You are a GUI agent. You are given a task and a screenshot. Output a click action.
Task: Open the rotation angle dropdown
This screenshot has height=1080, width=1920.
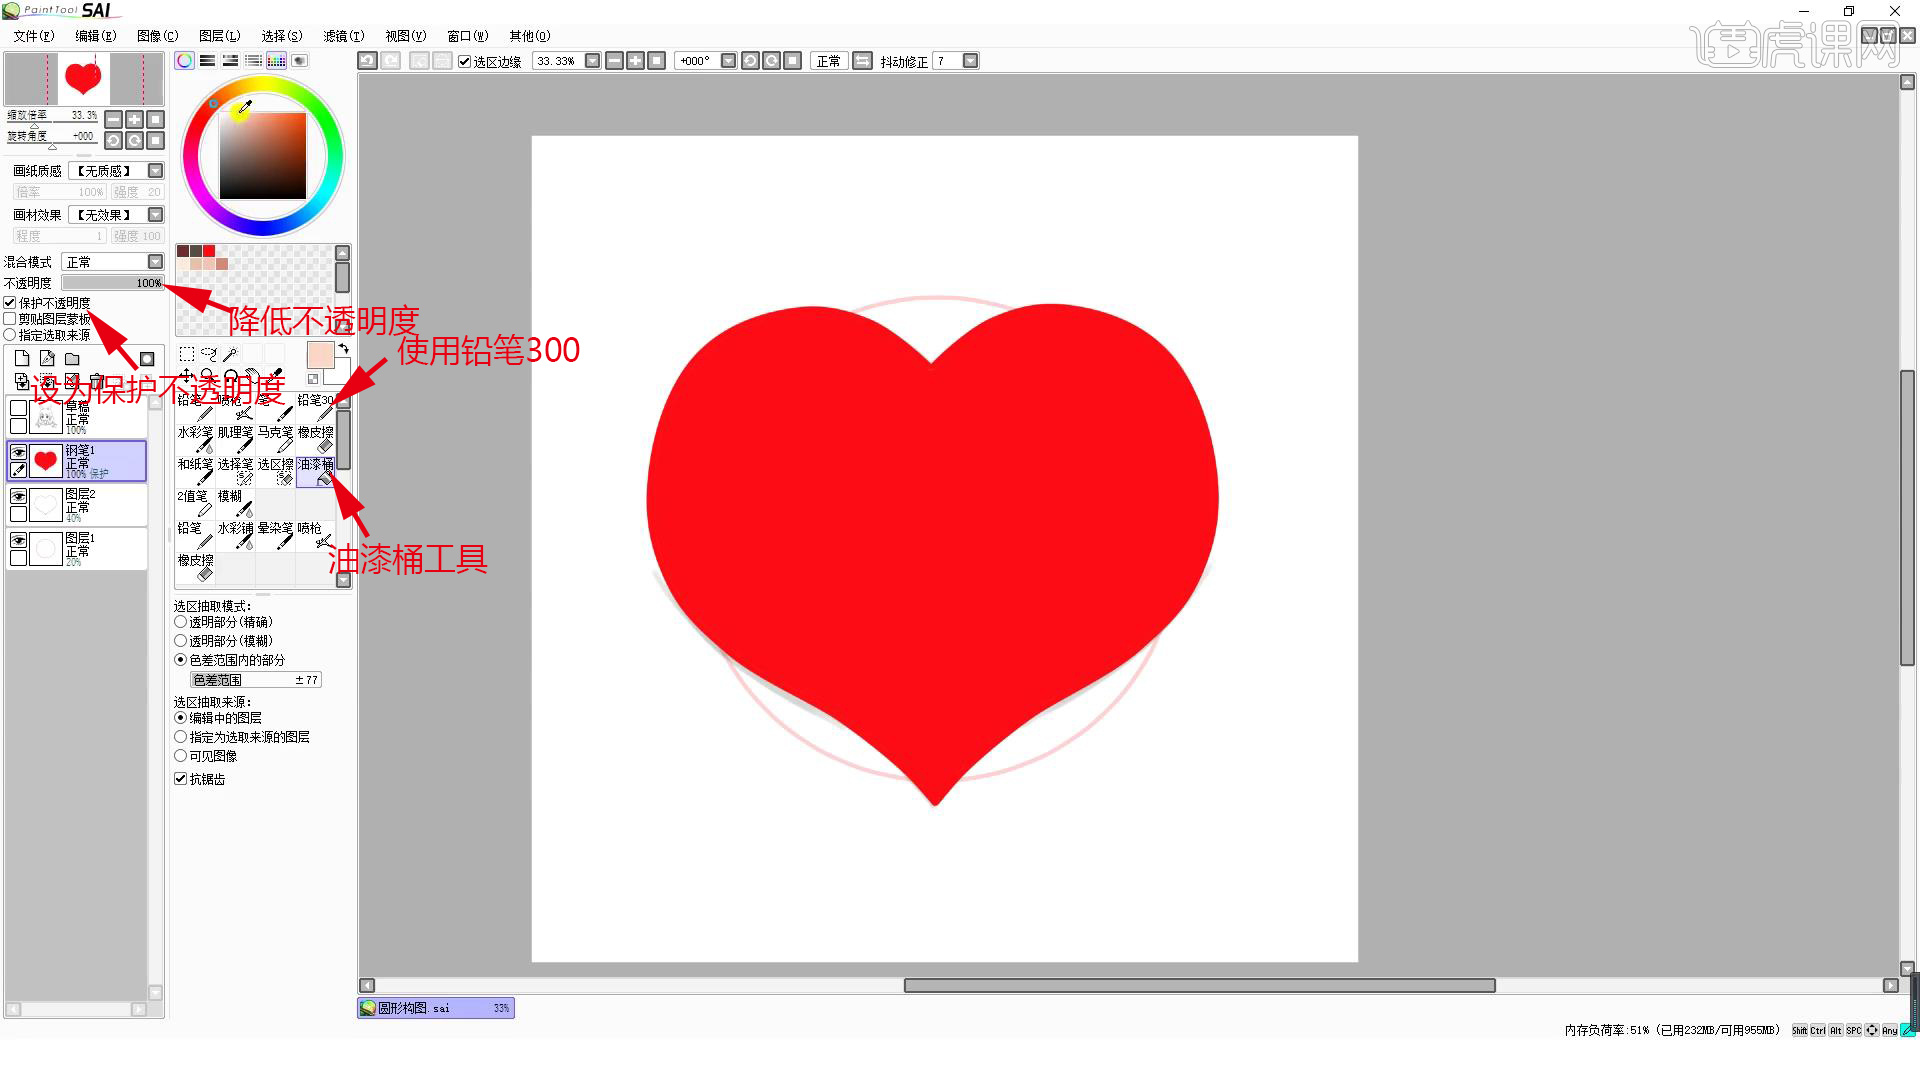click(x=728, y=61)
